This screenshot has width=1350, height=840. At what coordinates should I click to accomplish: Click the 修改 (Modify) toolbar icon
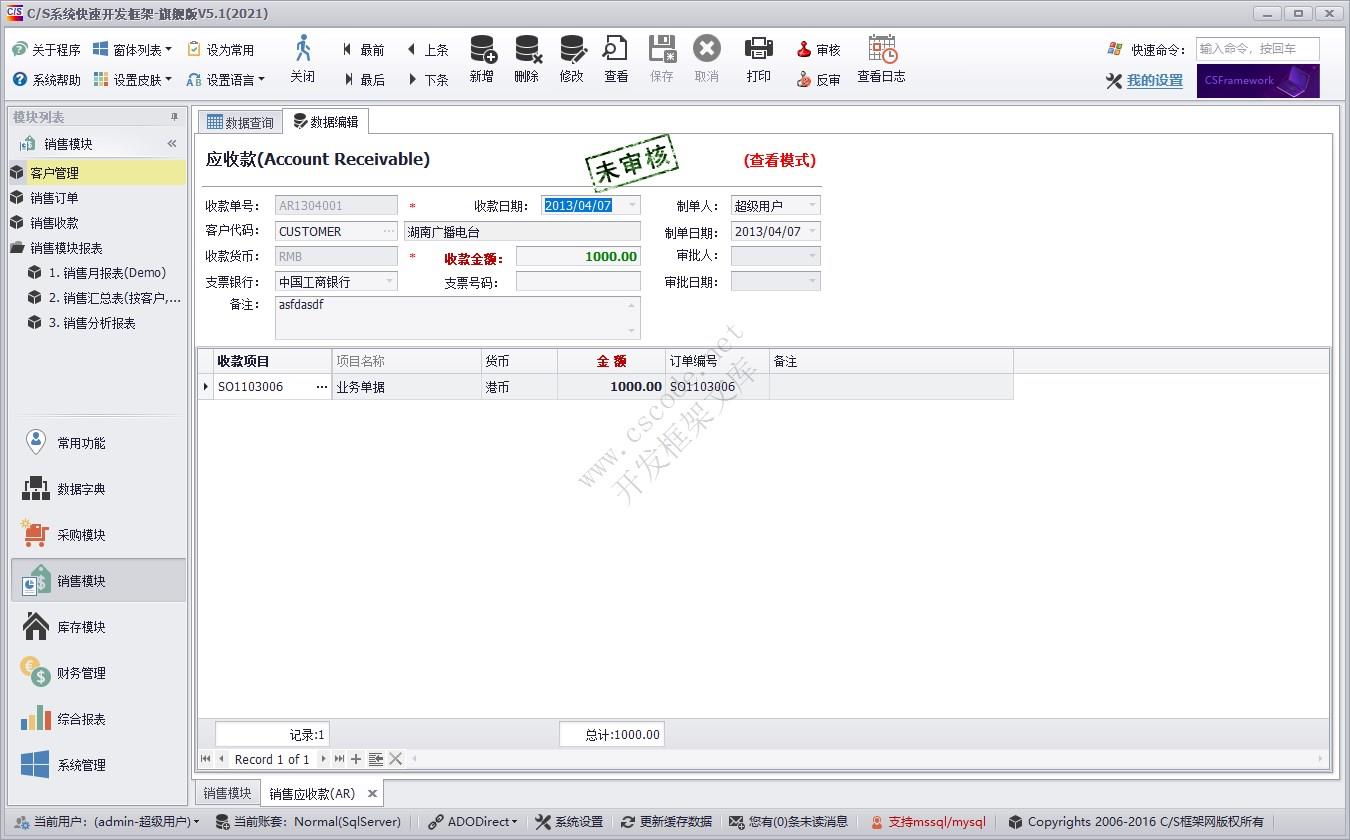coord(572,62)
